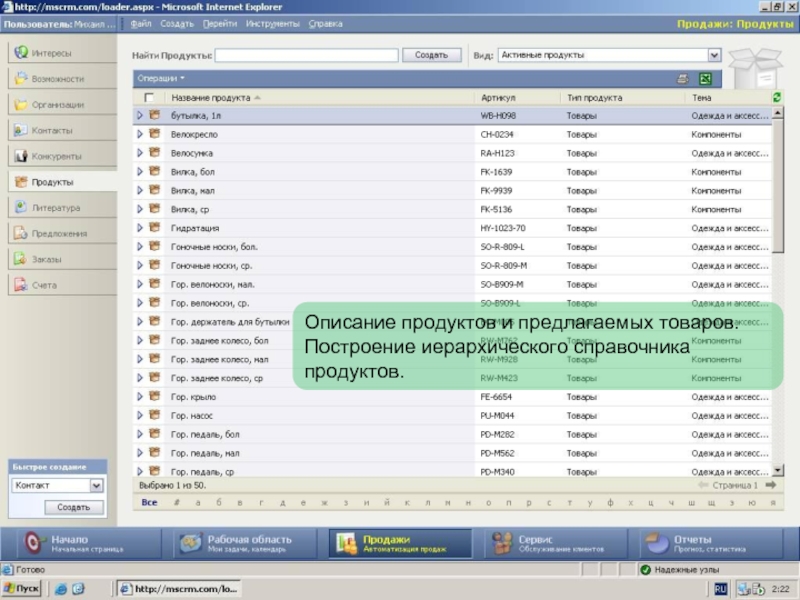This screenshot has width=800, height=600.
Task: Click the Артикул column header
Action: click(498, 97)
